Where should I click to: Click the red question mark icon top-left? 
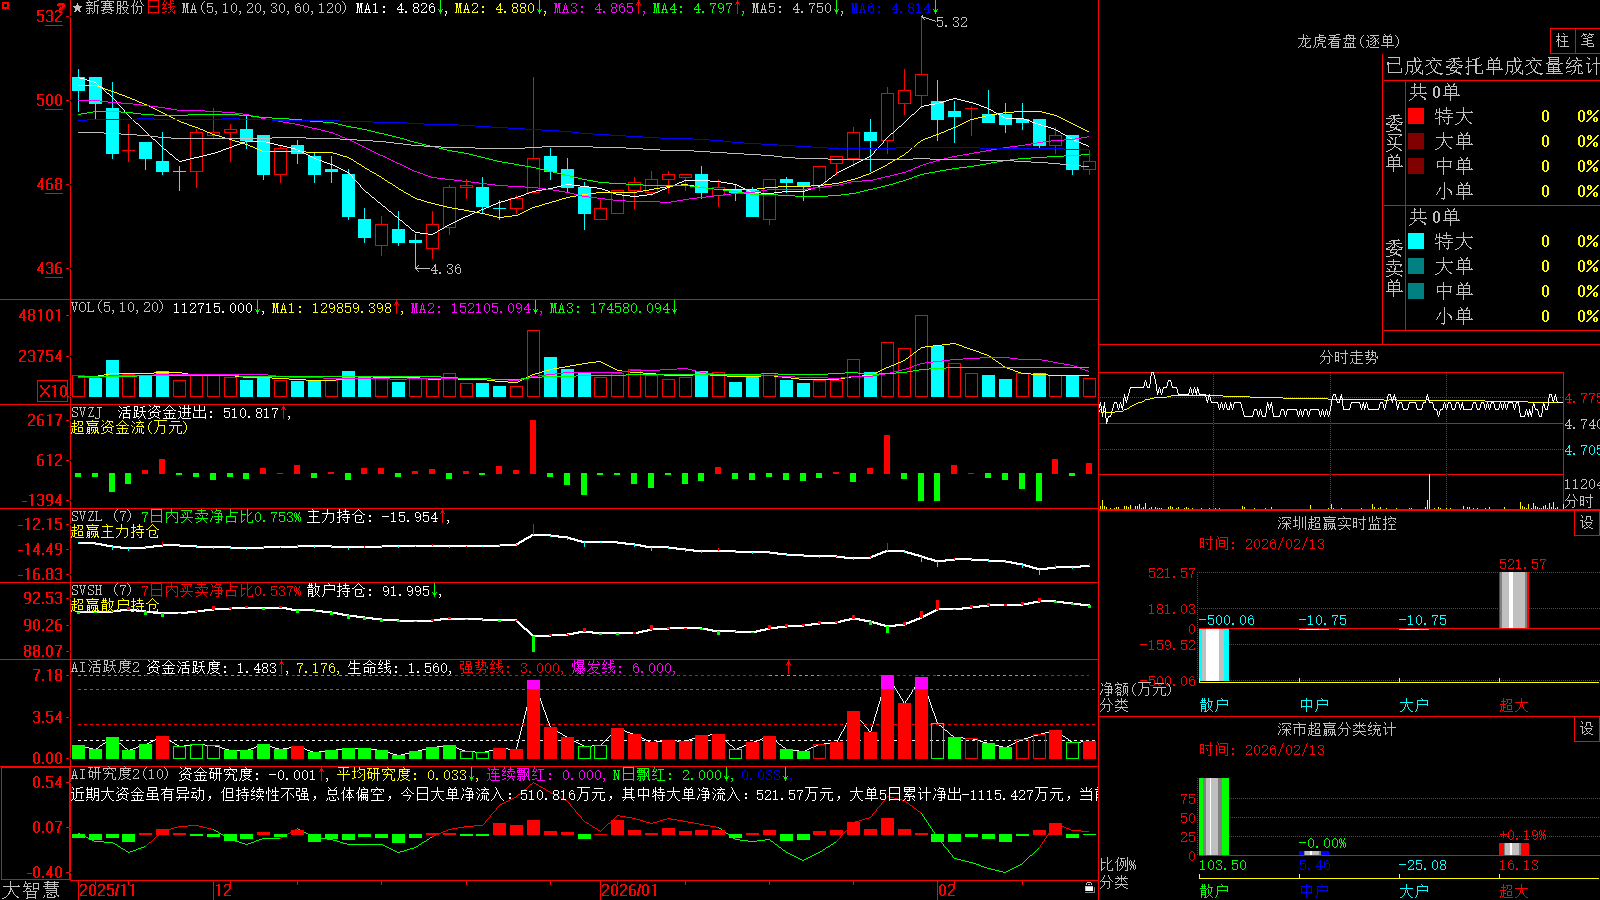[x=62, y=8]
